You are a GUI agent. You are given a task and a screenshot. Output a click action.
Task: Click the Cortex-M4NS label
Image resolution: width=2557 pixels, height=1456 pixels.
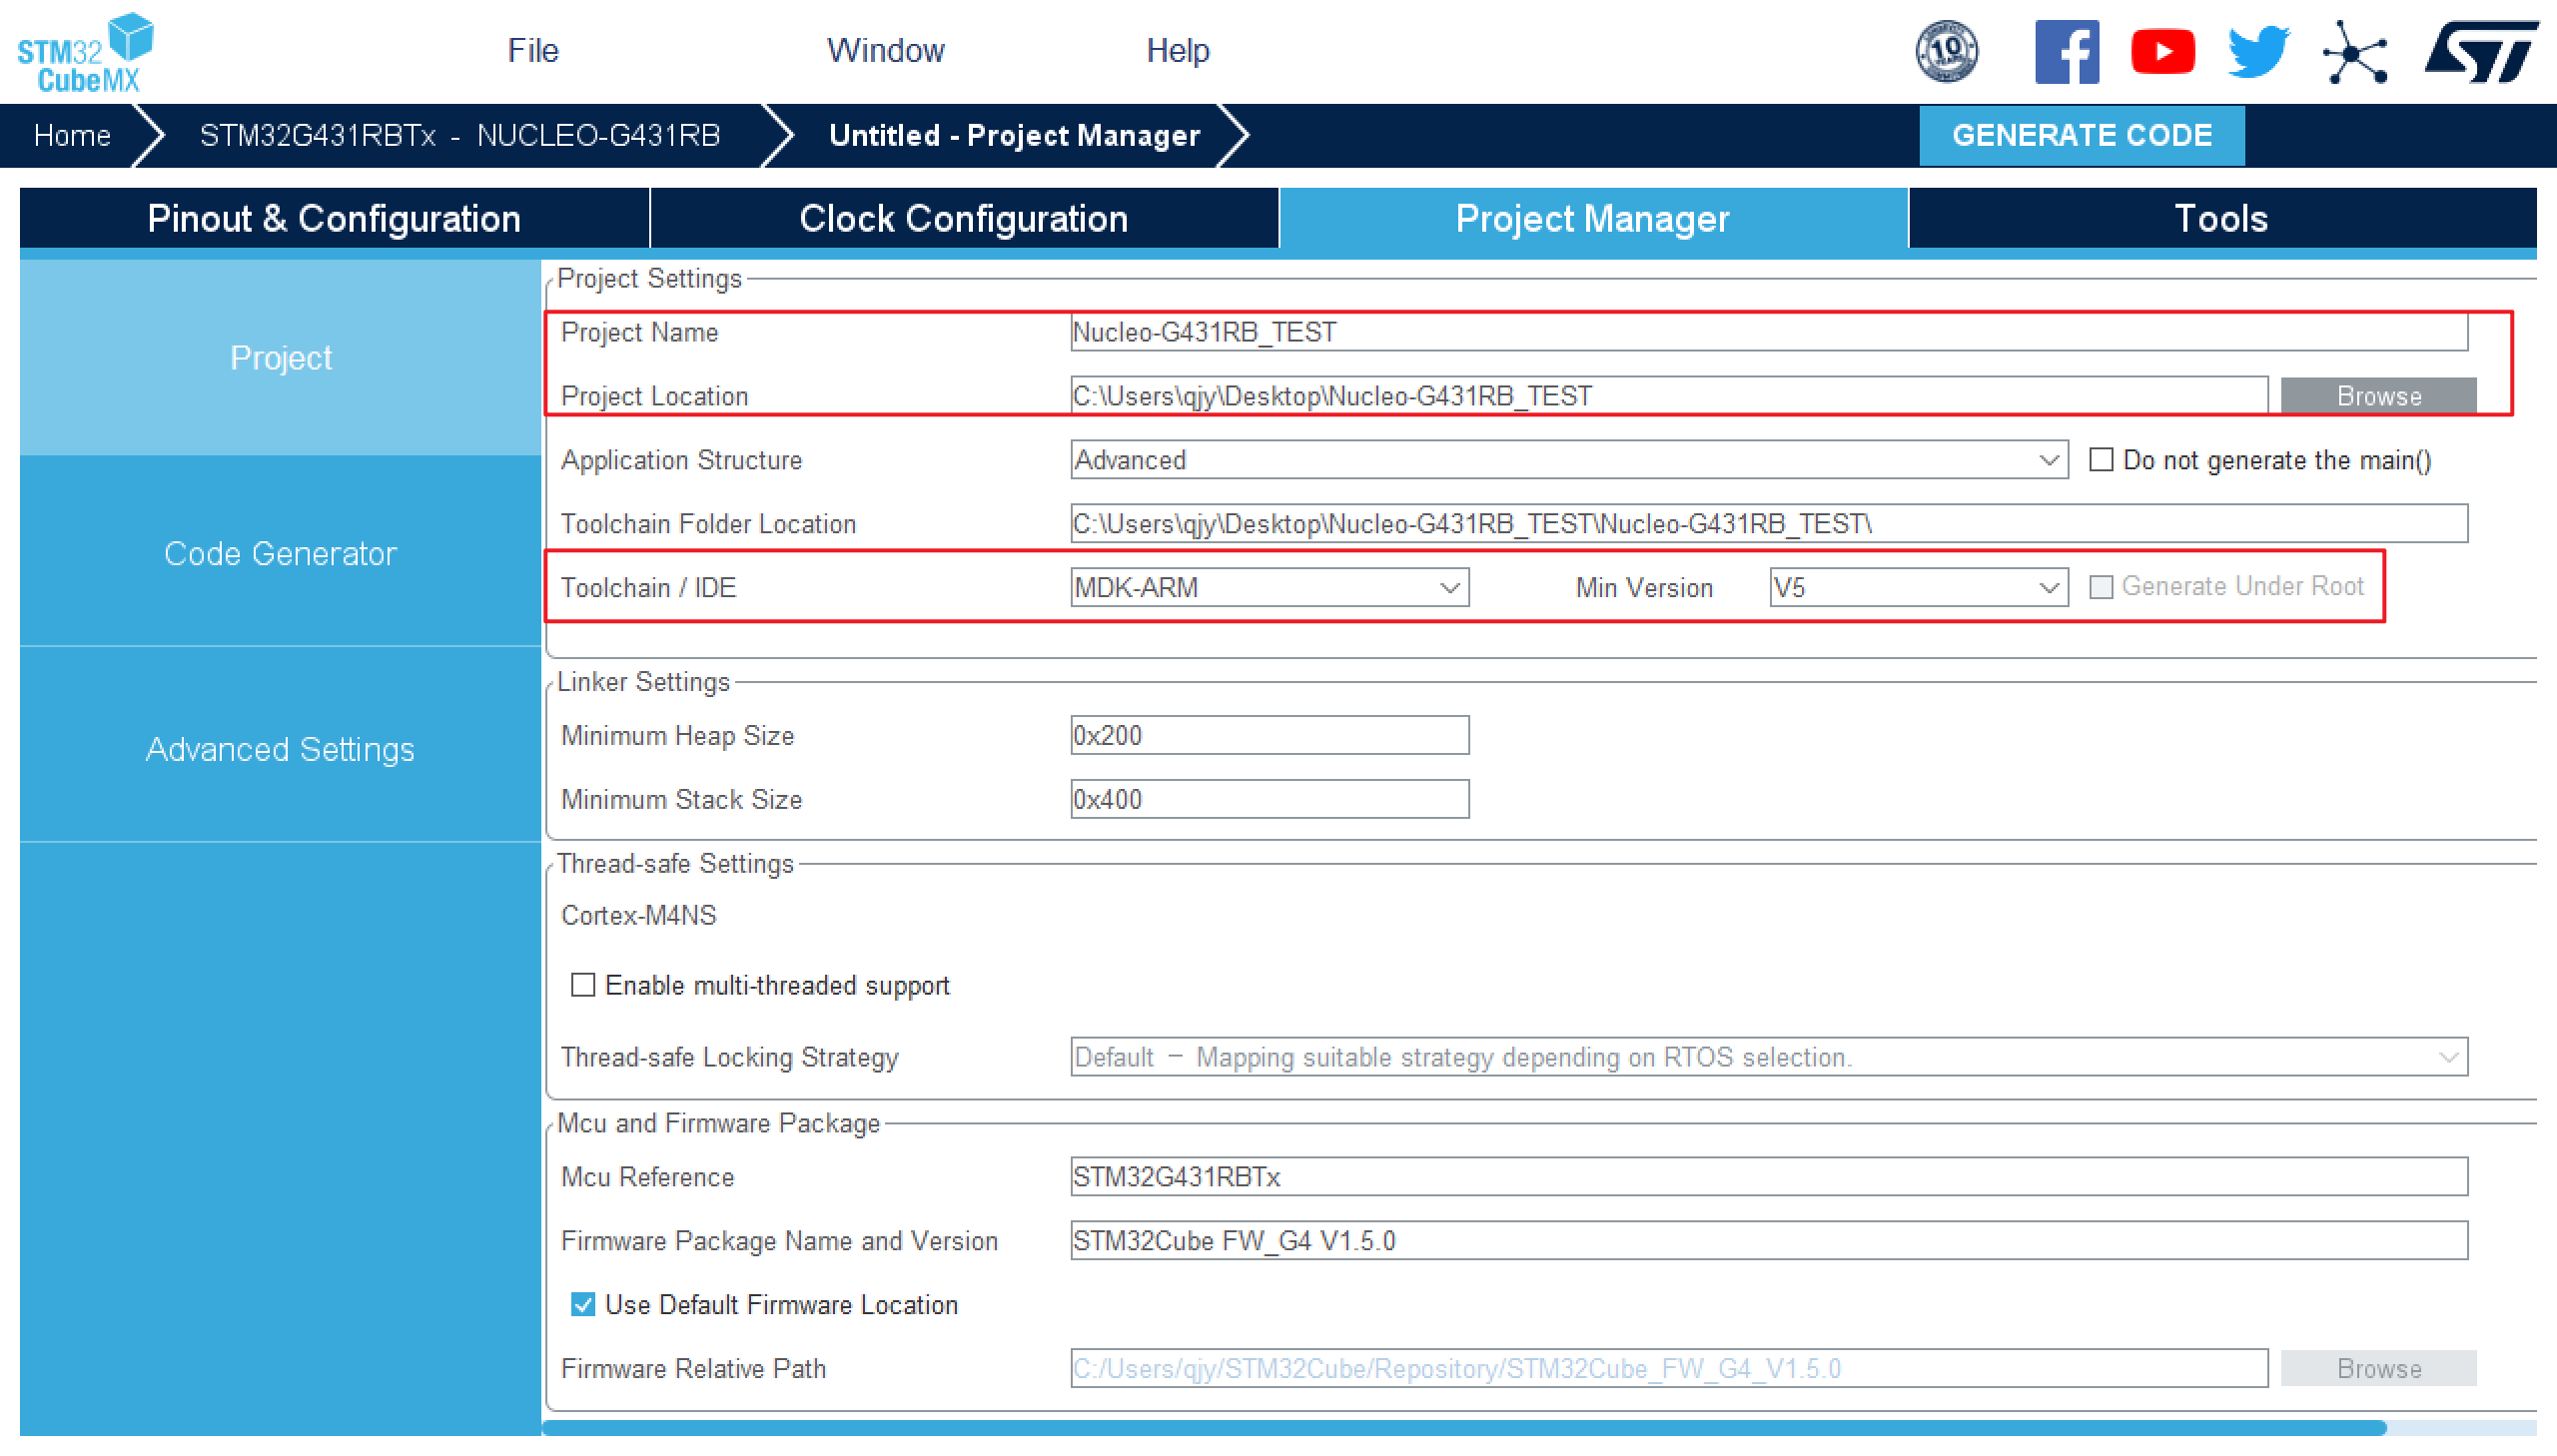click(x=638, y=915)
